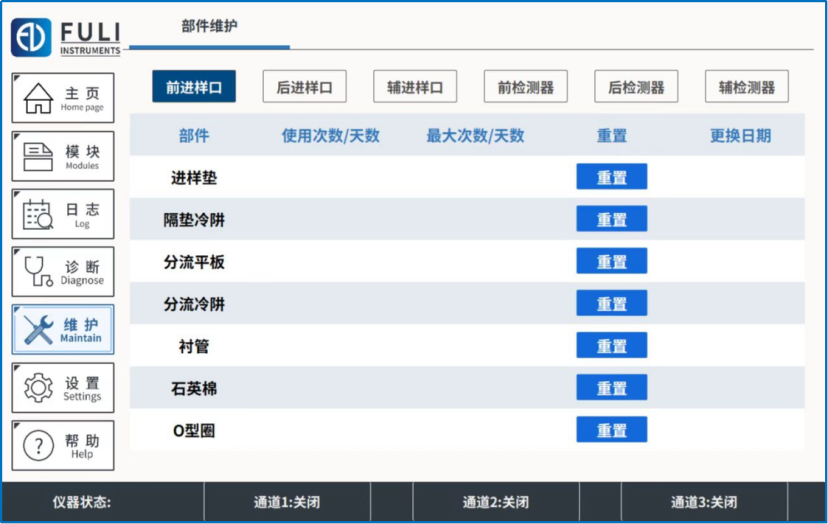
Task: Click the 通道2:关闭 status entry
Action: pos(495,502)
